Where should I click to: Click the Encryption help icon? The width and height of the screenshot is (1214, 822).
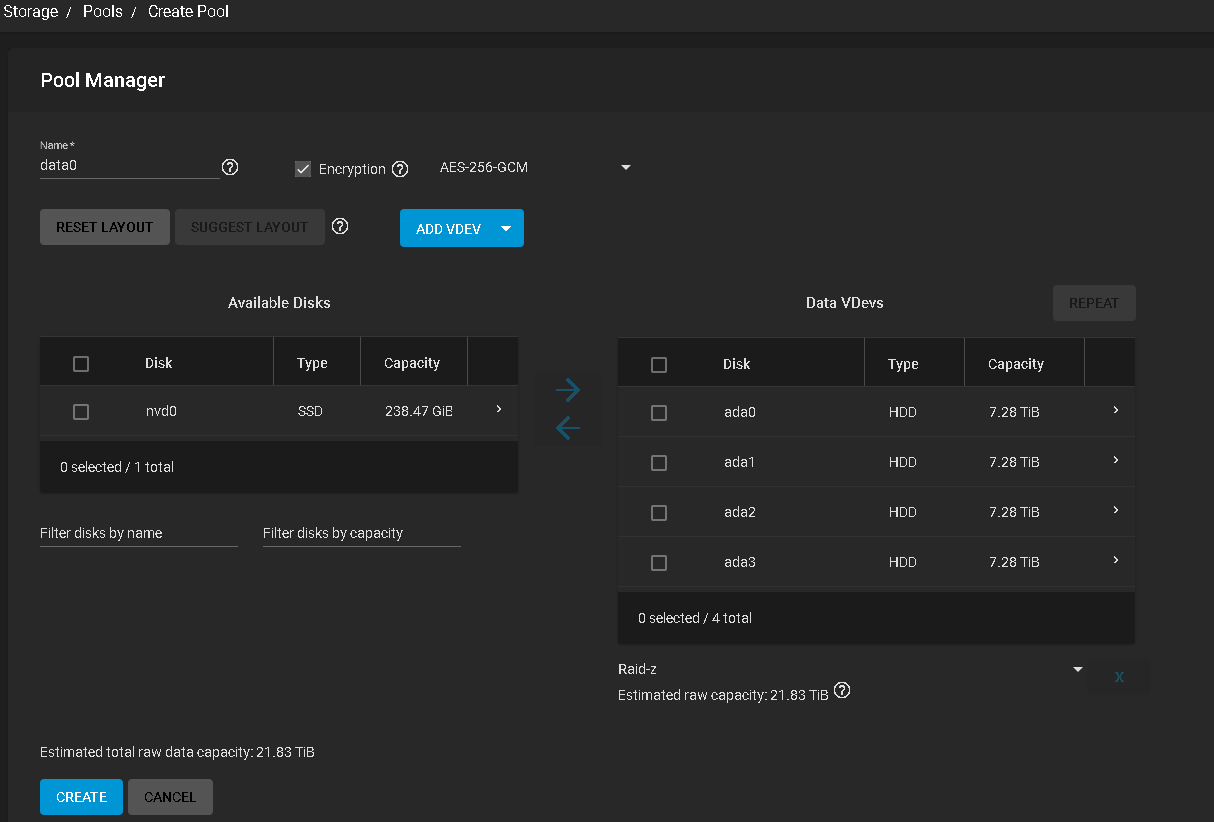[400, 169]
